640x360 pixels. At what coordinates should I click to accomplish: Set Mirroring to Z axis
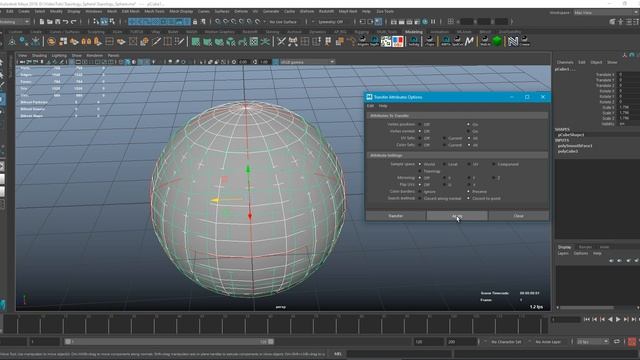point(494,178)
